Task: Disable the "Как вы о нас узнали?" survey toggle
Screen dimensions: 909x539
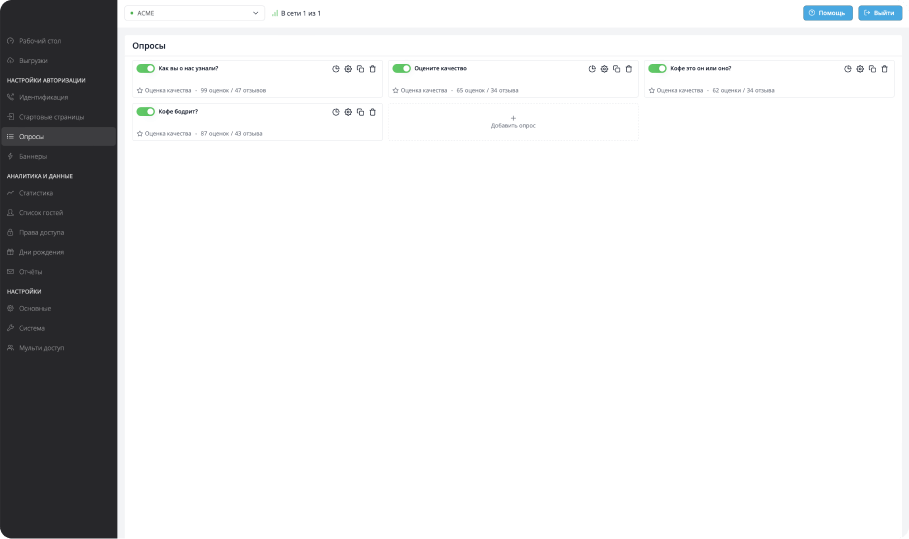Action: (x=145, y=69)
